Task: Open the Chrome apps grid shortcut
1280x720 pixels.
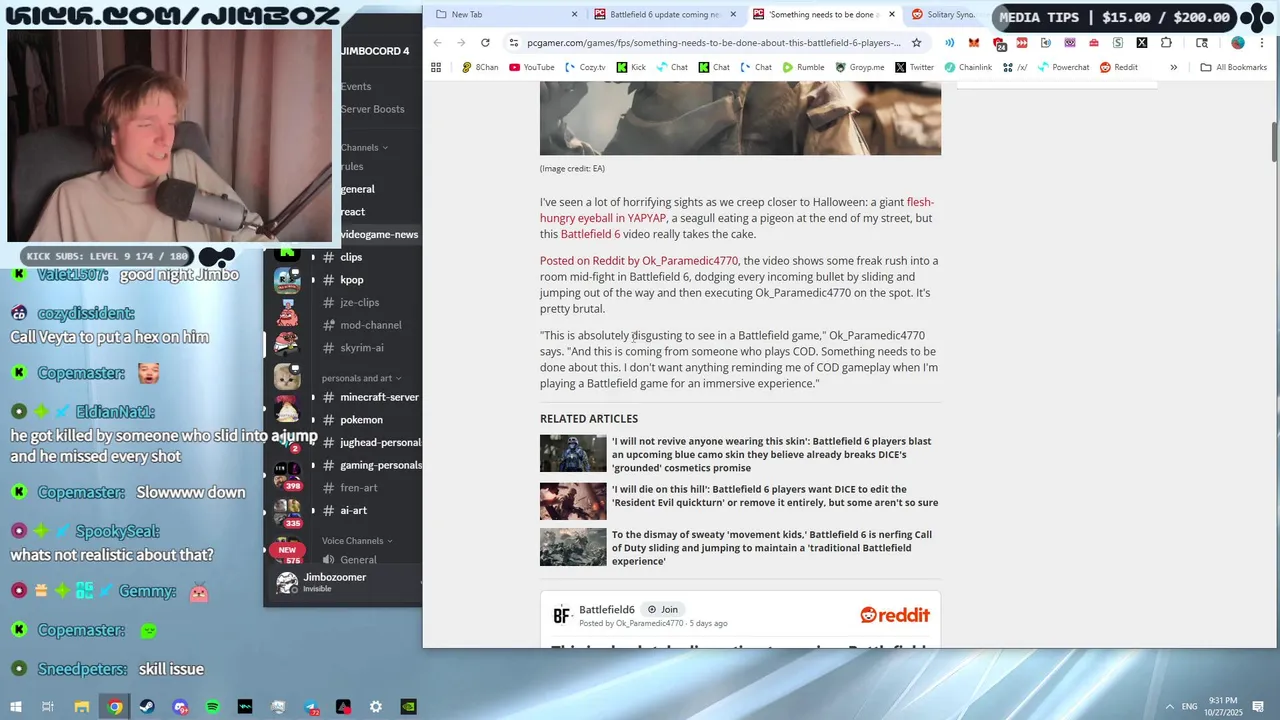Action: pos(436,67)
